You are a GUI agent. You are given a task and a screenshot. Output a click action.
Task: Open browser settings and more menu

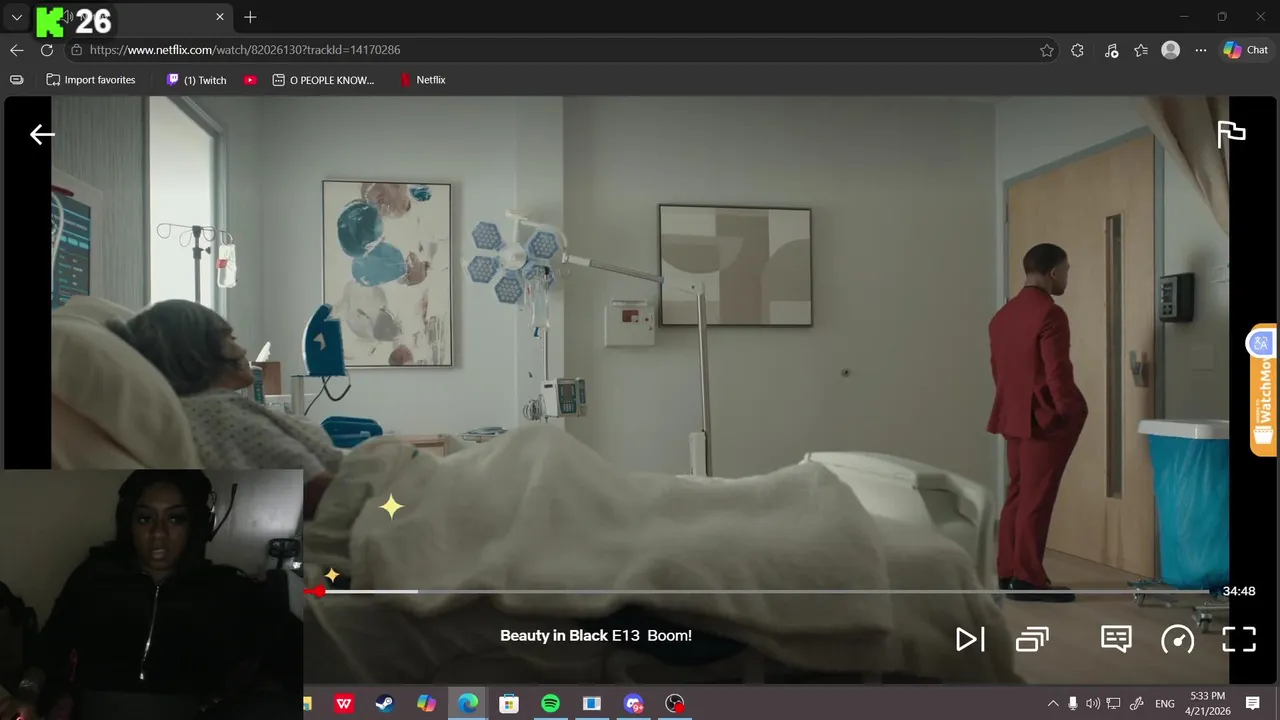1201,50
